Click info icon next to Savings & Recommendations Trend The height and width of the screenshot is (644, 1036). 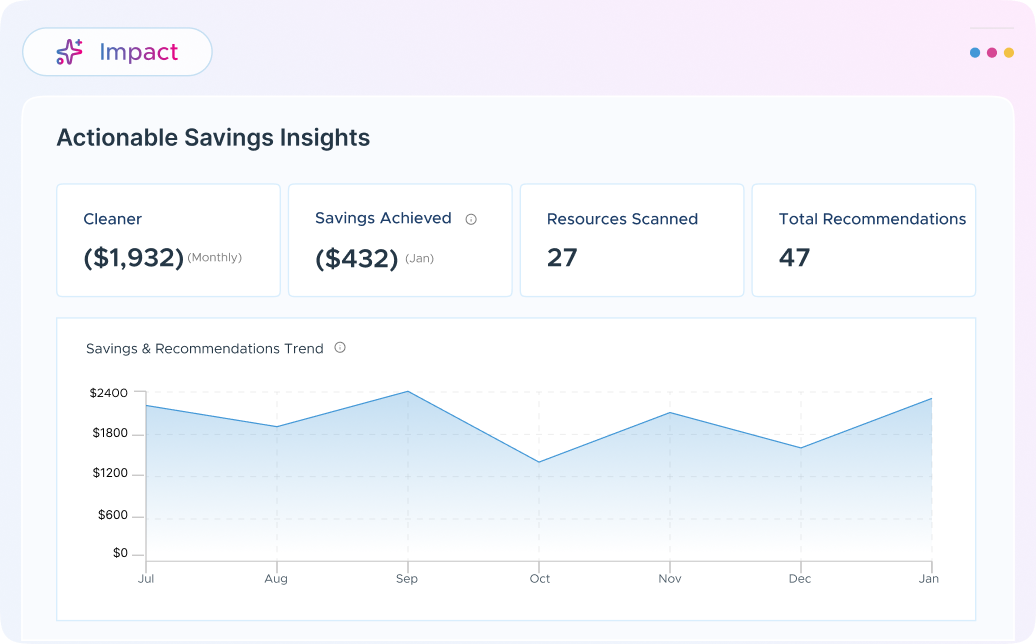click(340, 348)
